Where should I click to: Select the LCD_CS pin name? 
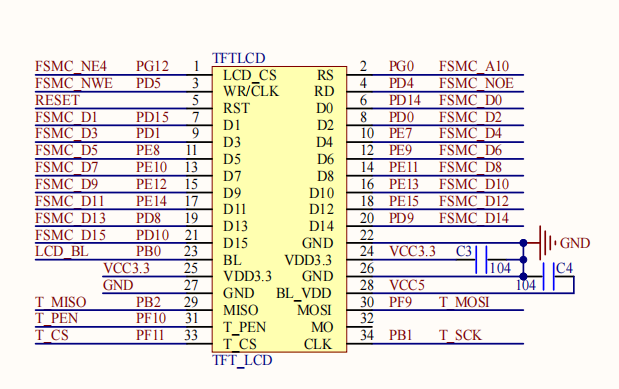point(250,75)
